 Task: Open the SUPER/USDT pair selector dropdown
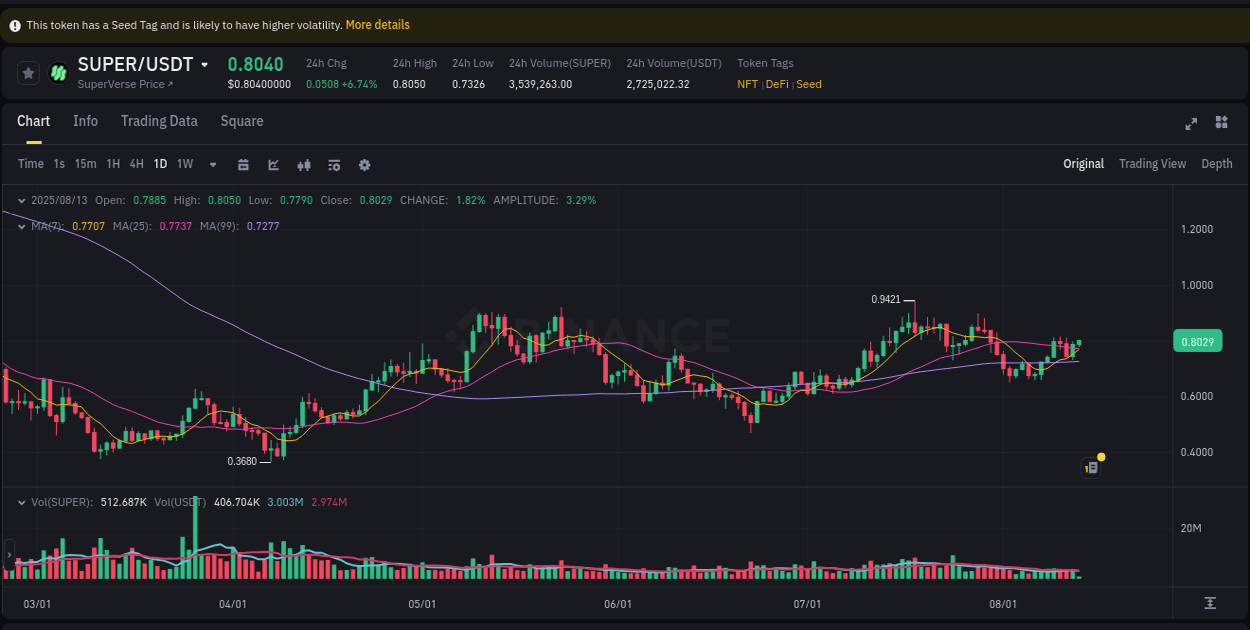point(205,64)
